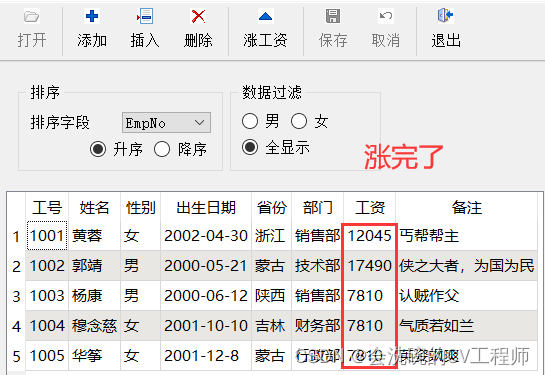Click the remark cell 丐帮帮主
Screen dimensions: 545x375
pyautogui.click(x=466, y=236)
